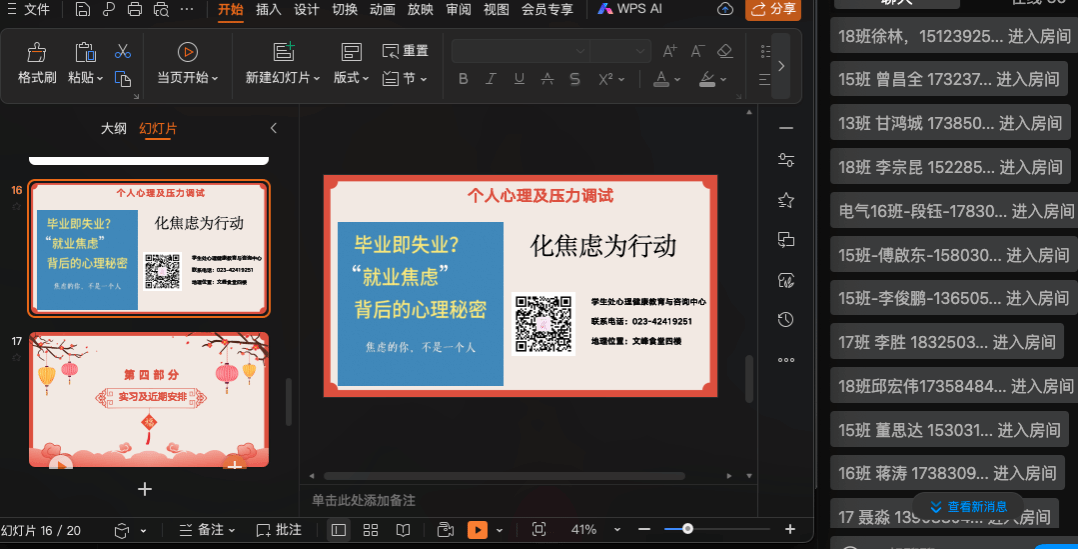1078x549 pixels.
Task: Collapse slide panel with left chevron
Action: pyautogui.click(x=273, y=128)
